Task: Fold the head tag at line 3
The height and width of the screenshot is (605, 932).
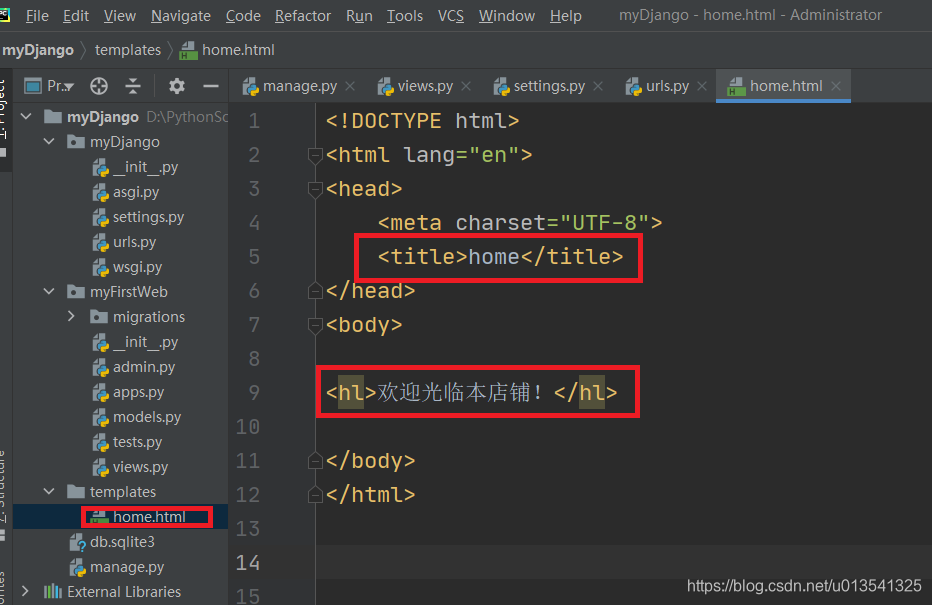Action: click(315, 189)
